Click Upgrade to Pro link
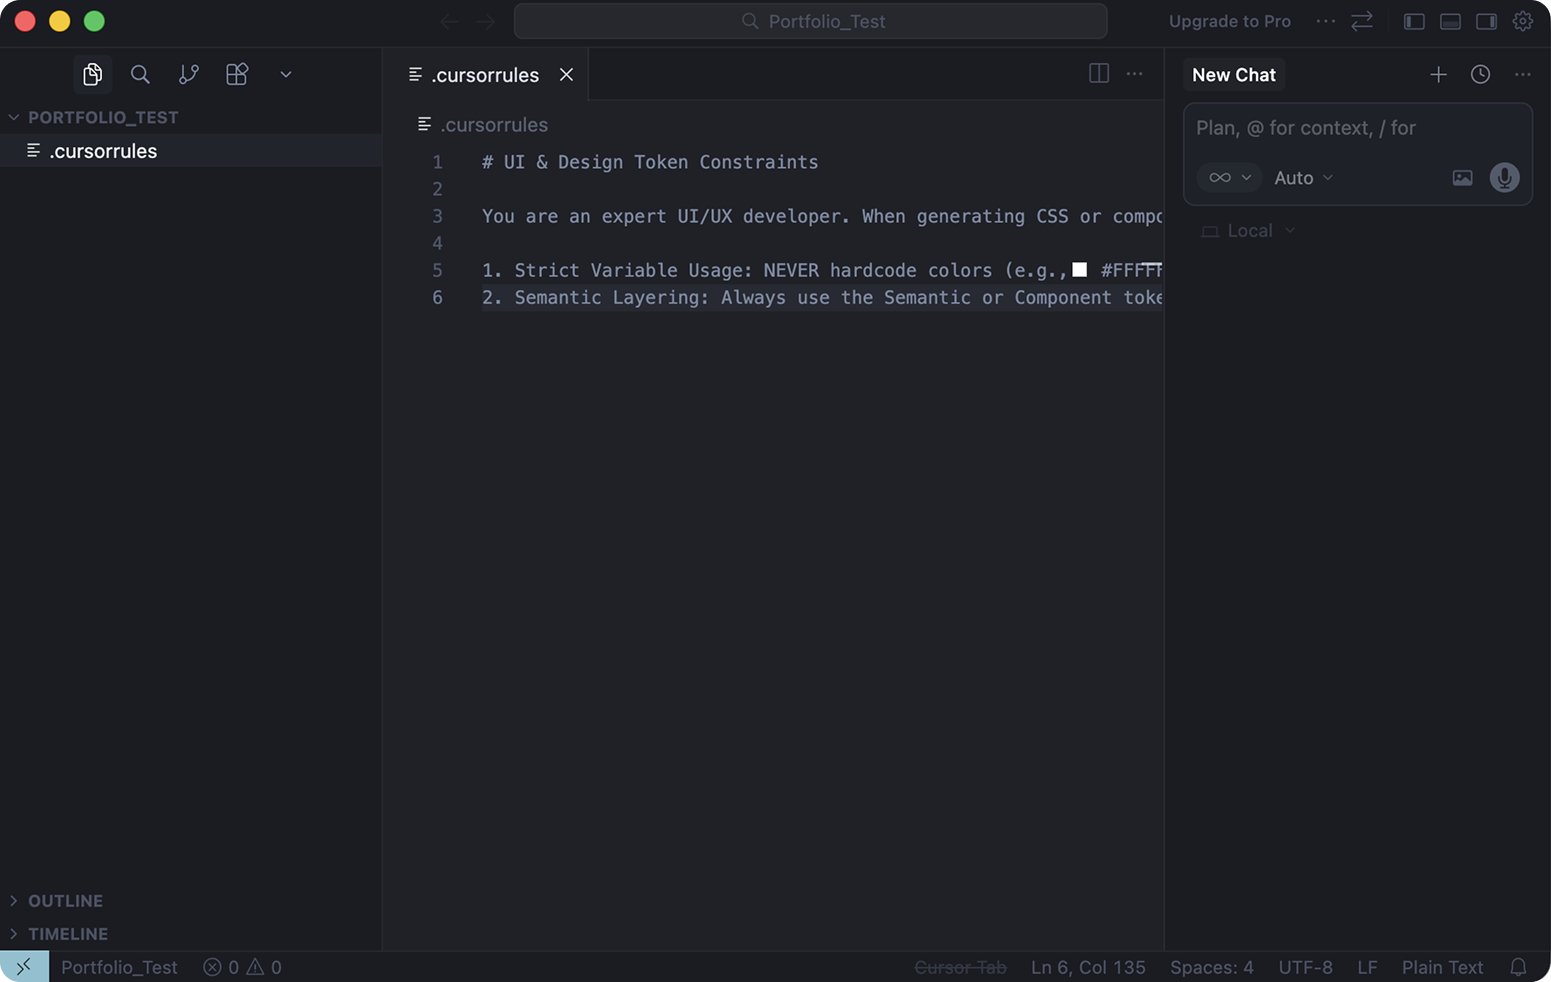The height and width of the screenshot is (982, 1551). [1229, 21]
